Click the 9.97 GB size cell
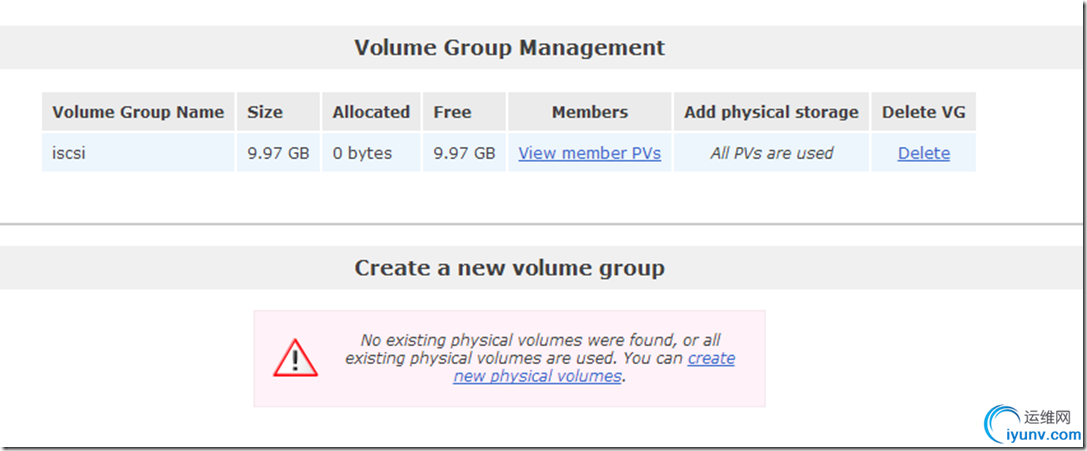The width and height of the screenshot is (1087, 451). [278, 153]
